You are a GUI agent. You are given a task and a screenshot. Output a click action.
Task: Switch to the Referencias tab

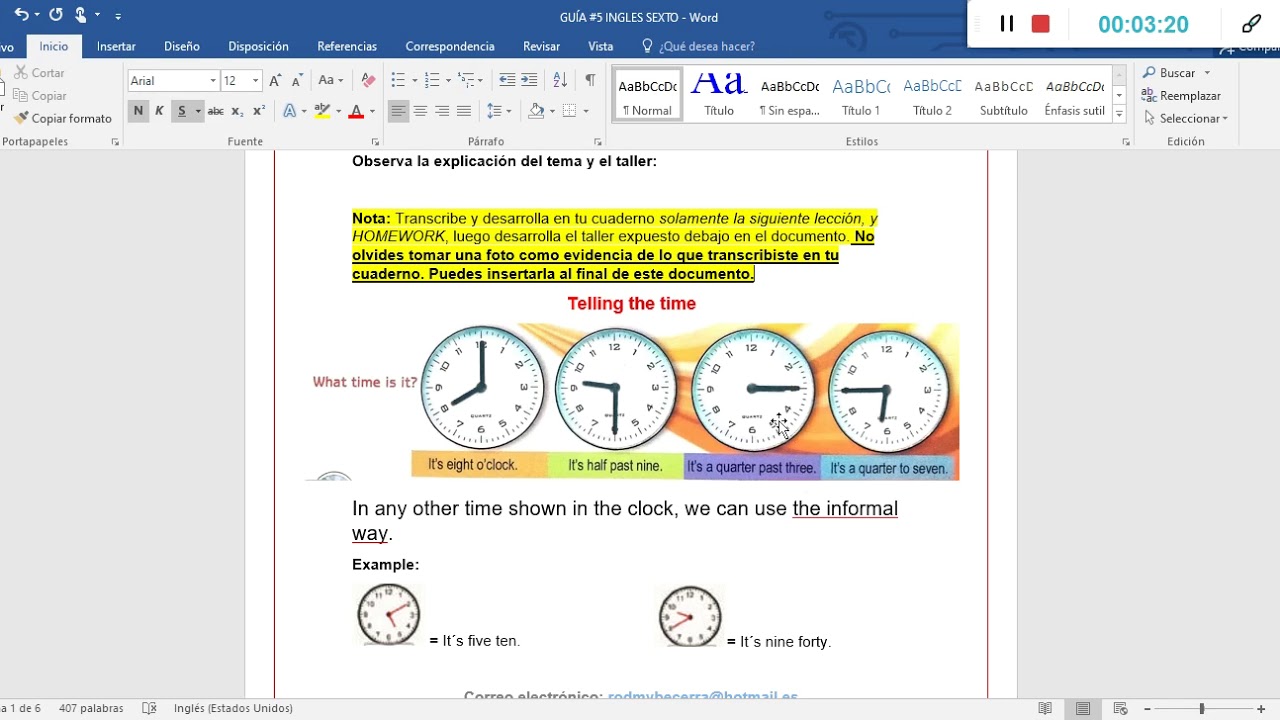tap(347, 46)
